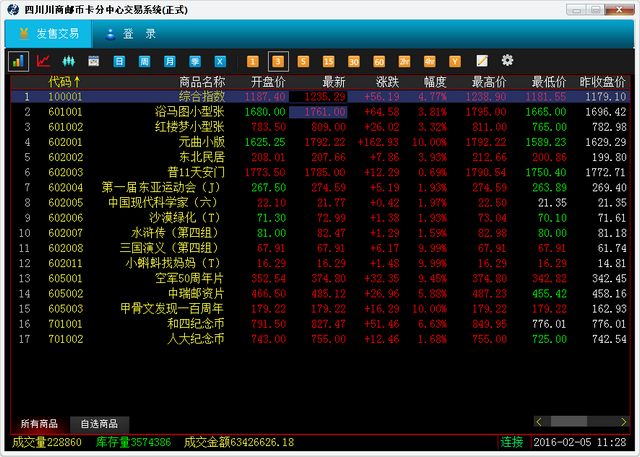The height and width of the screenshot is (457, 640).
Task: Click the orange Y interval icon
Action: coord(455,62)
